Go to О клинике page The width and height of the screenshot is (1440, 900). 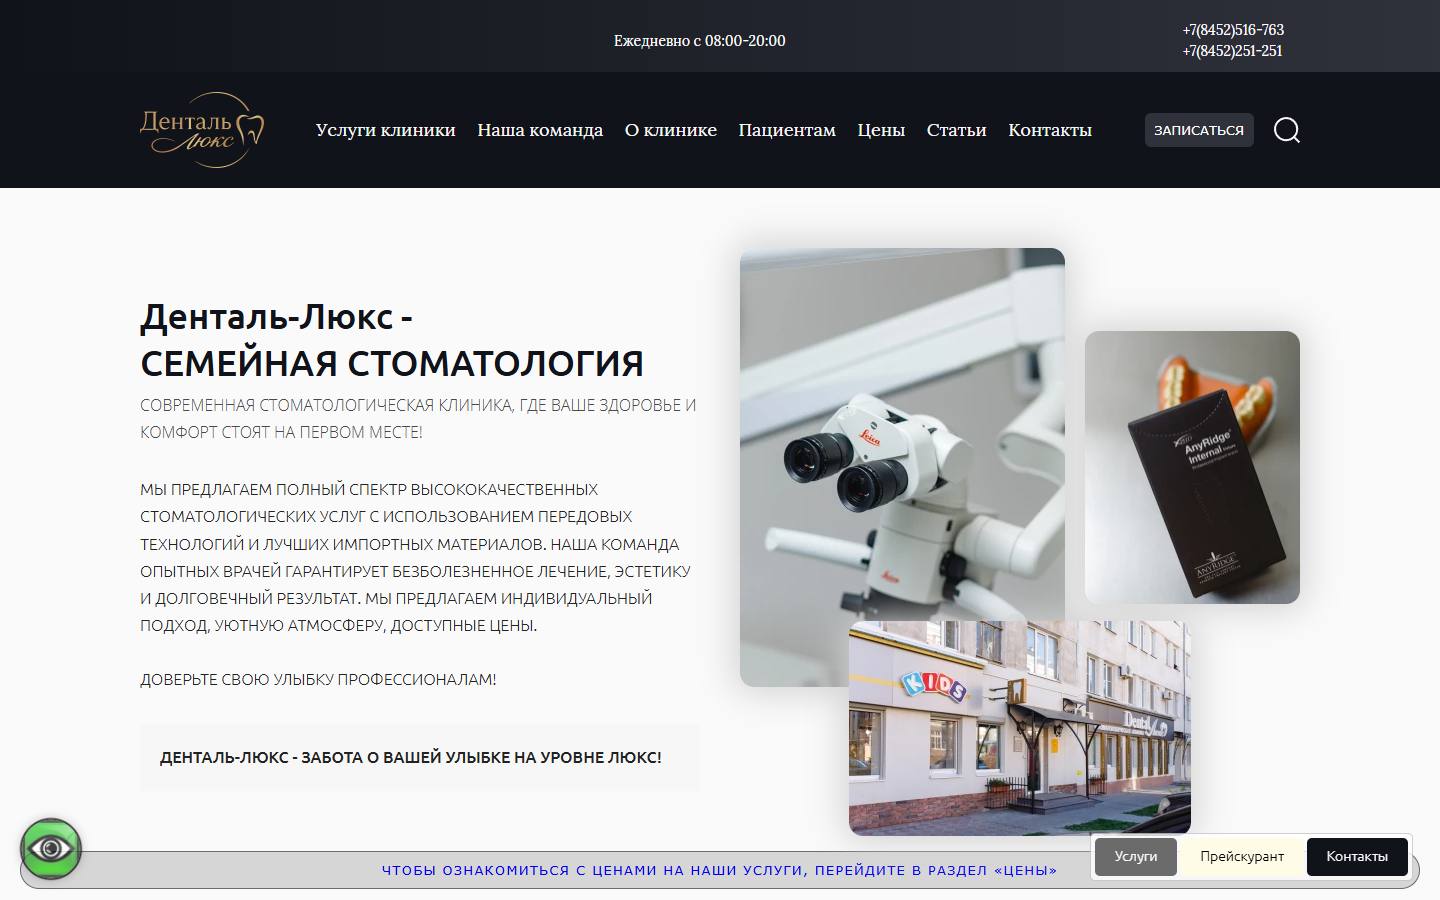671,130
